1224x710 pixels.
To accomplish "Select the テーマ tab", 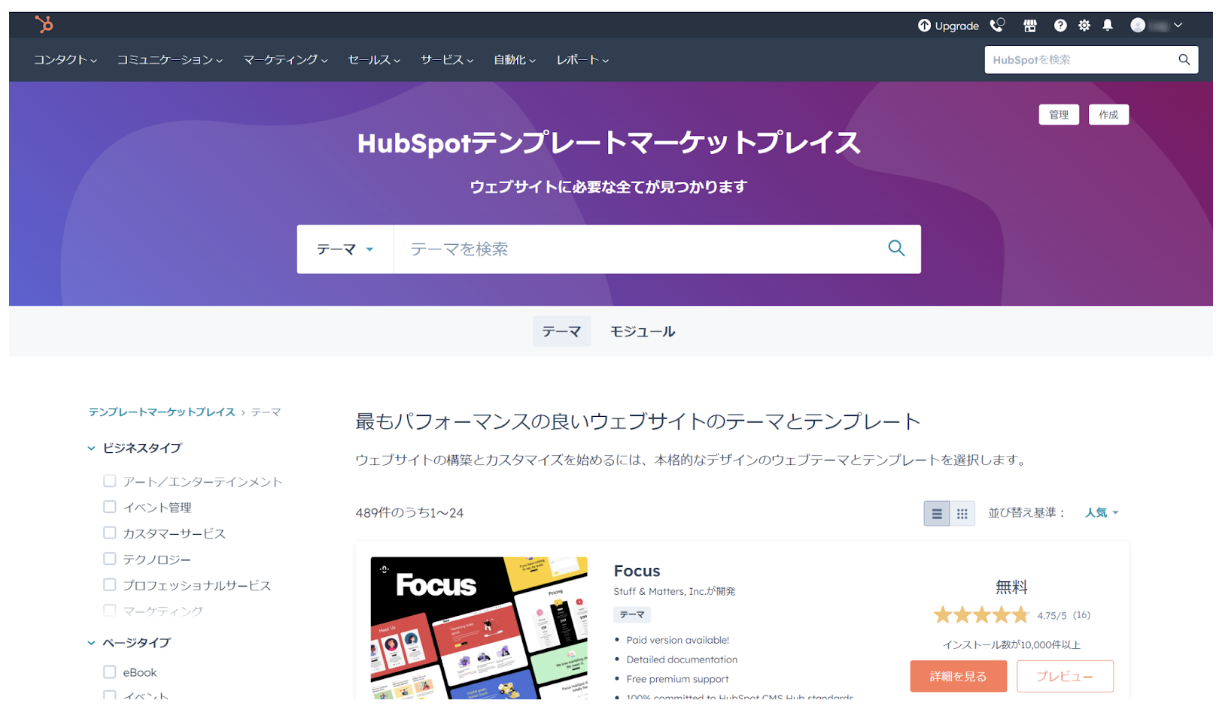I will 561,331.
